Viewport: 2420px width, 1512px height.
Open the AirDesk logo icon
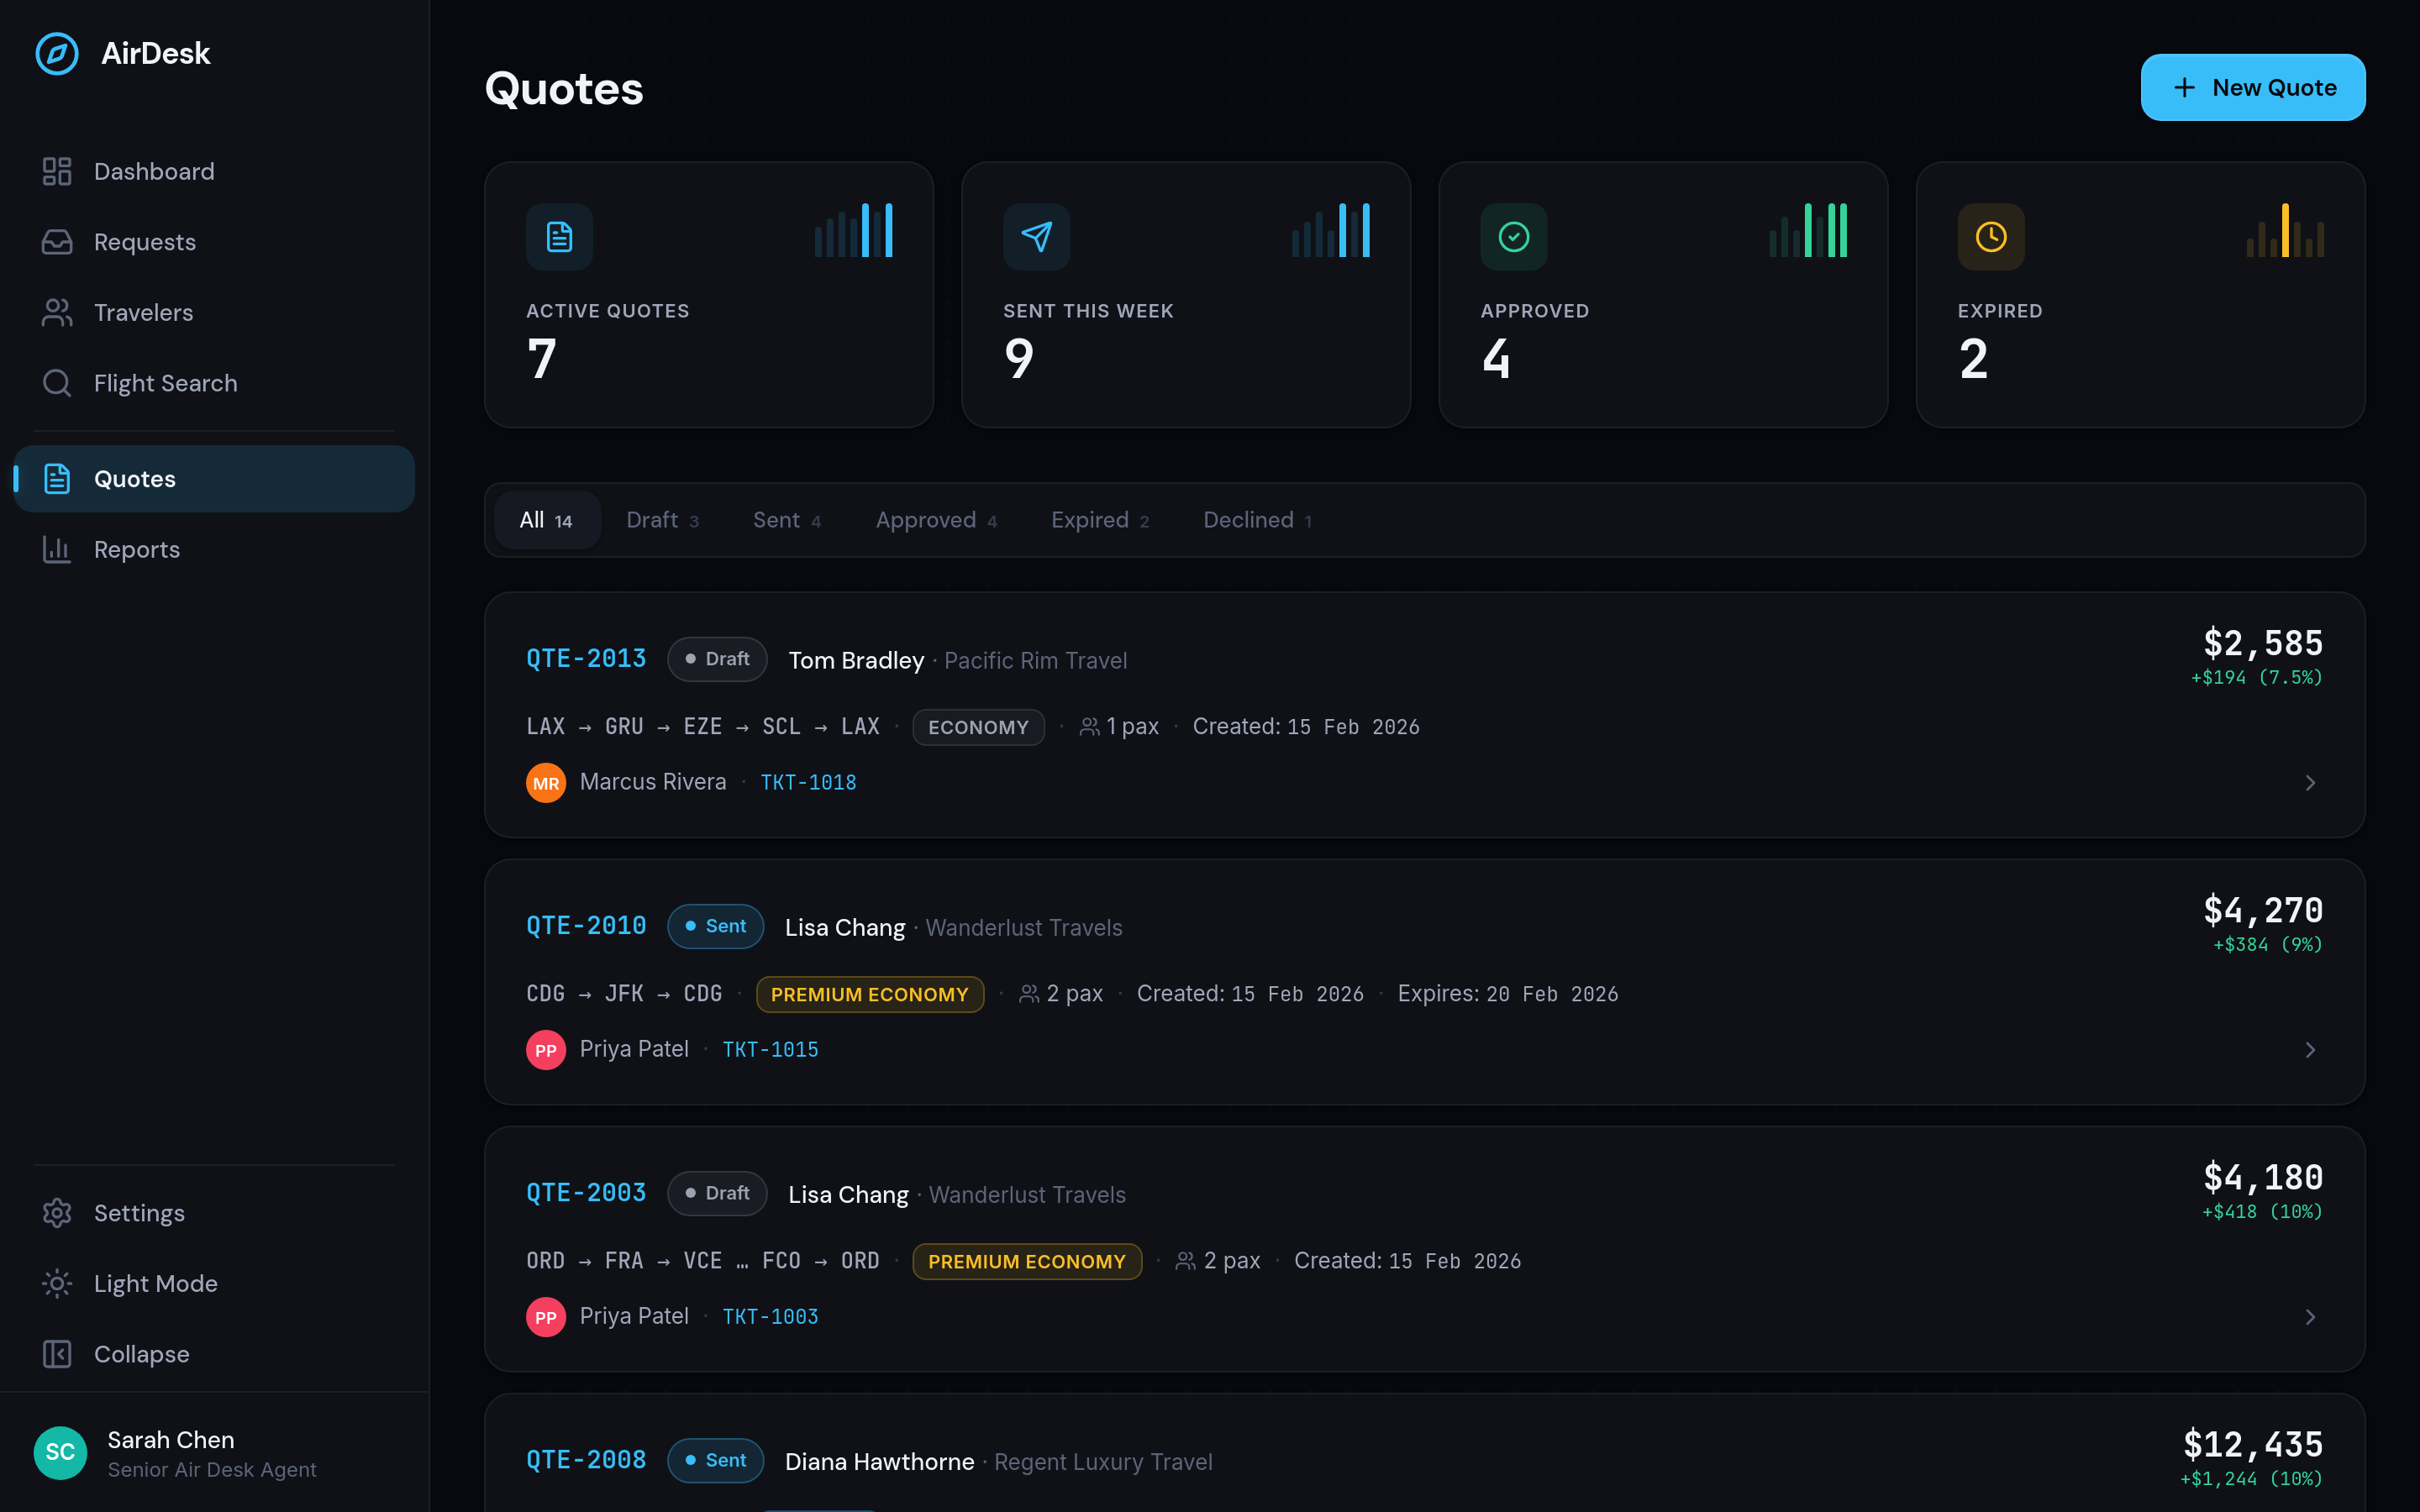(x=57, y=53)
